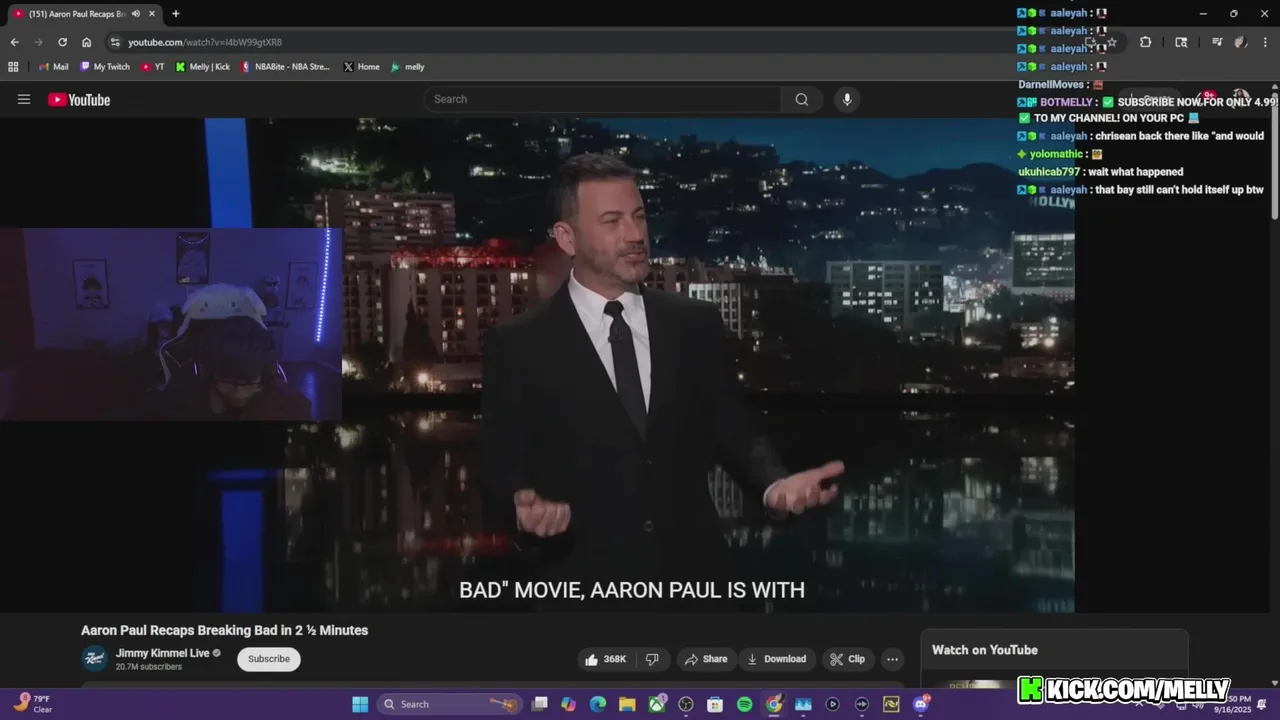Create a clip with Clip button
The height and width of the screenshot is (720, 1280).
[847, 659]
